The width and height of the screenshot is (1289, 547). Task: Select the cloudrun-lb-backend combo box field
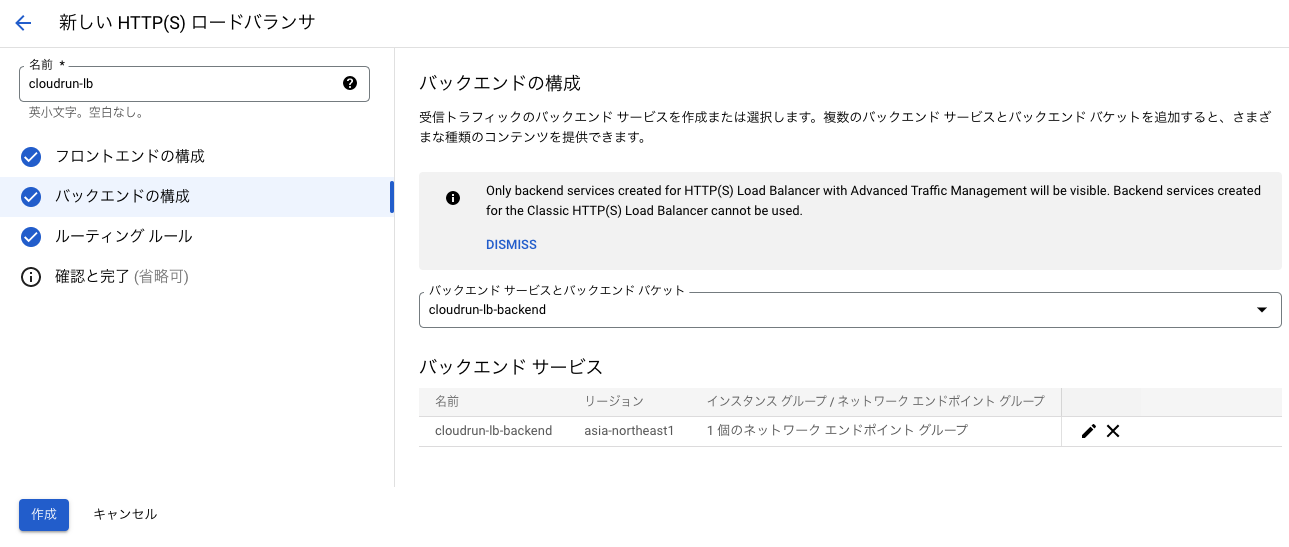pyautogui.click(x=850, y=310)
